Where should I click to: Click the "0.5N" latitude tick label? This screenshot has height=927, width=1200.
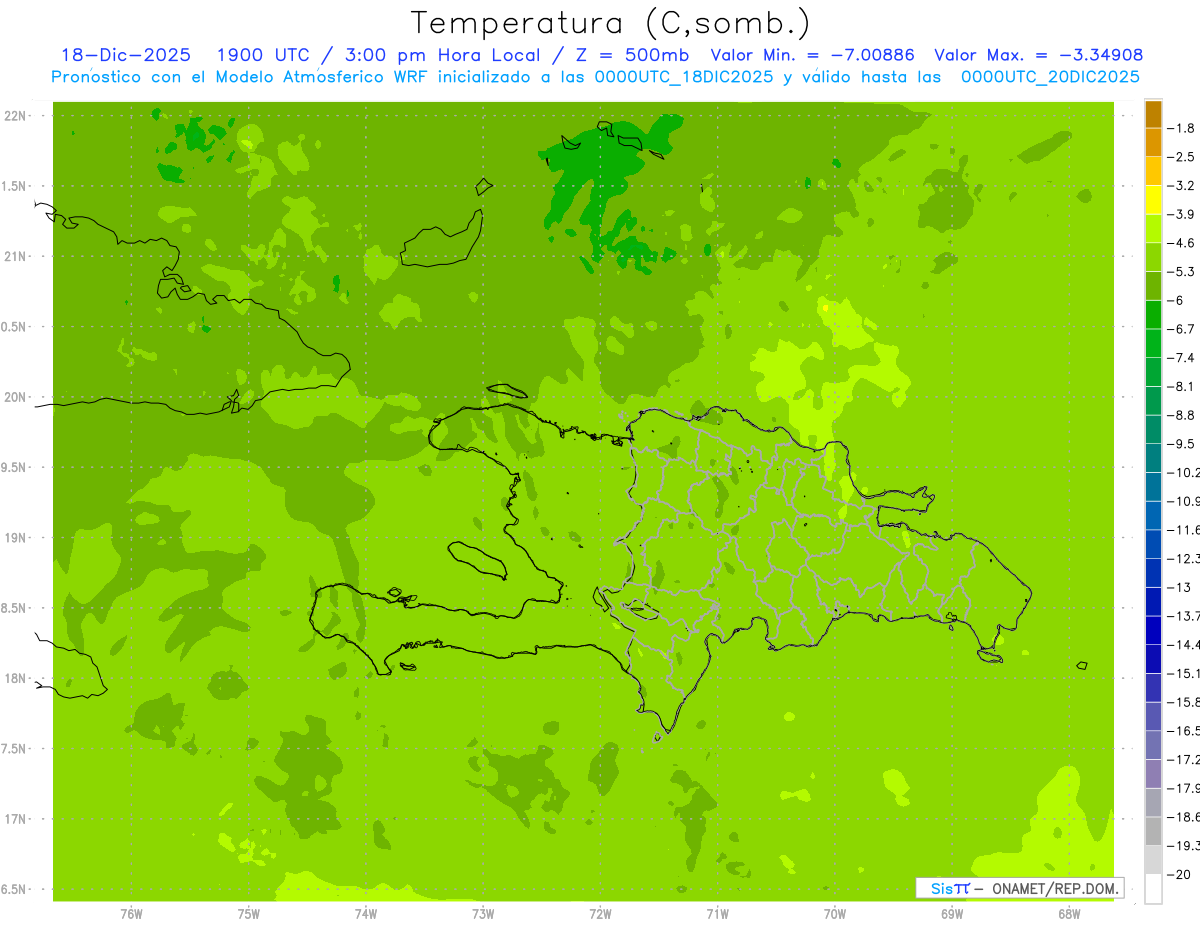tap(14, 327)
